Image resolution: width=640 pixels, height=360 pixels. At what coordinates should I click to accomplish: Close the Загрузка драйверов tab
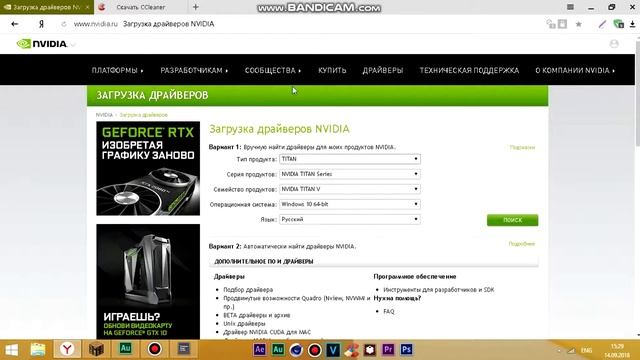tap(87, 7)
